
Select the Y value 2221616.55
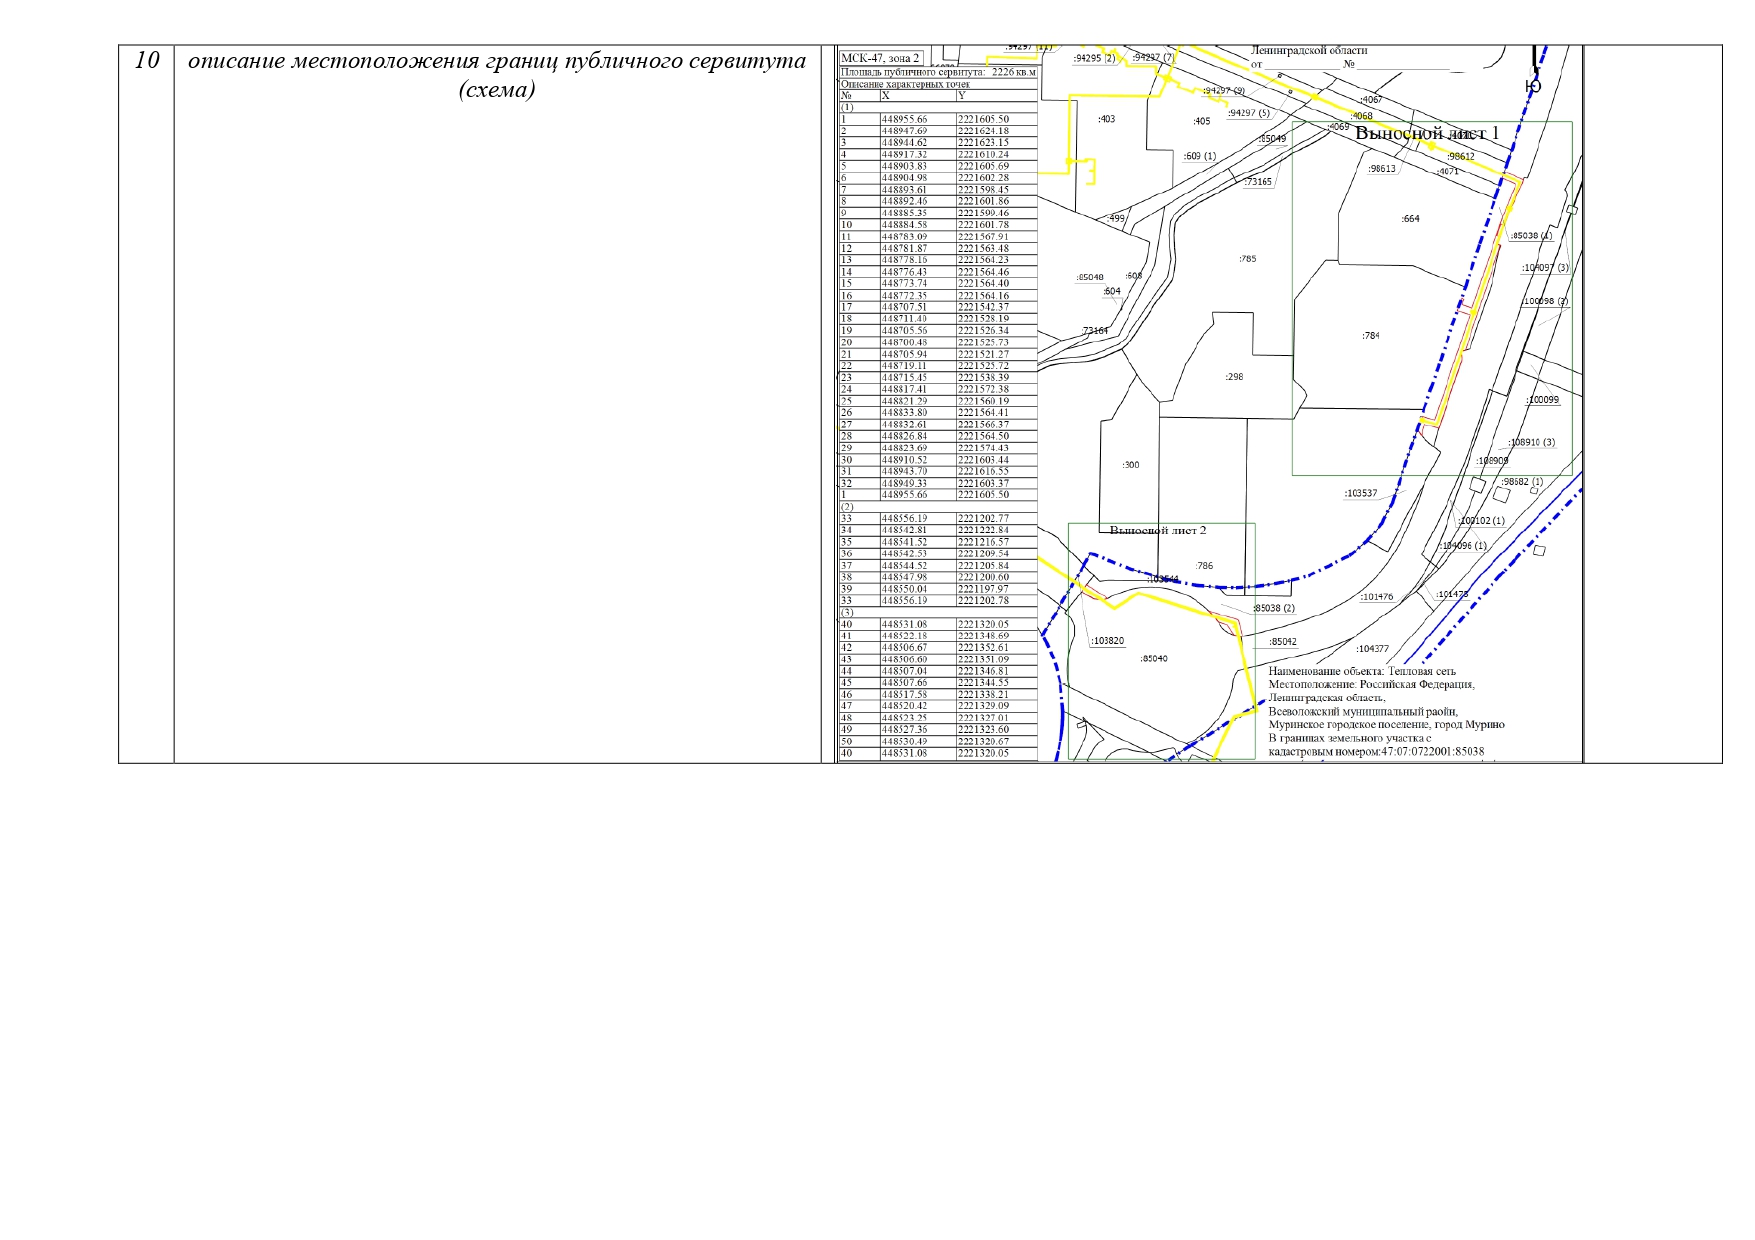[x=983, y=471]
